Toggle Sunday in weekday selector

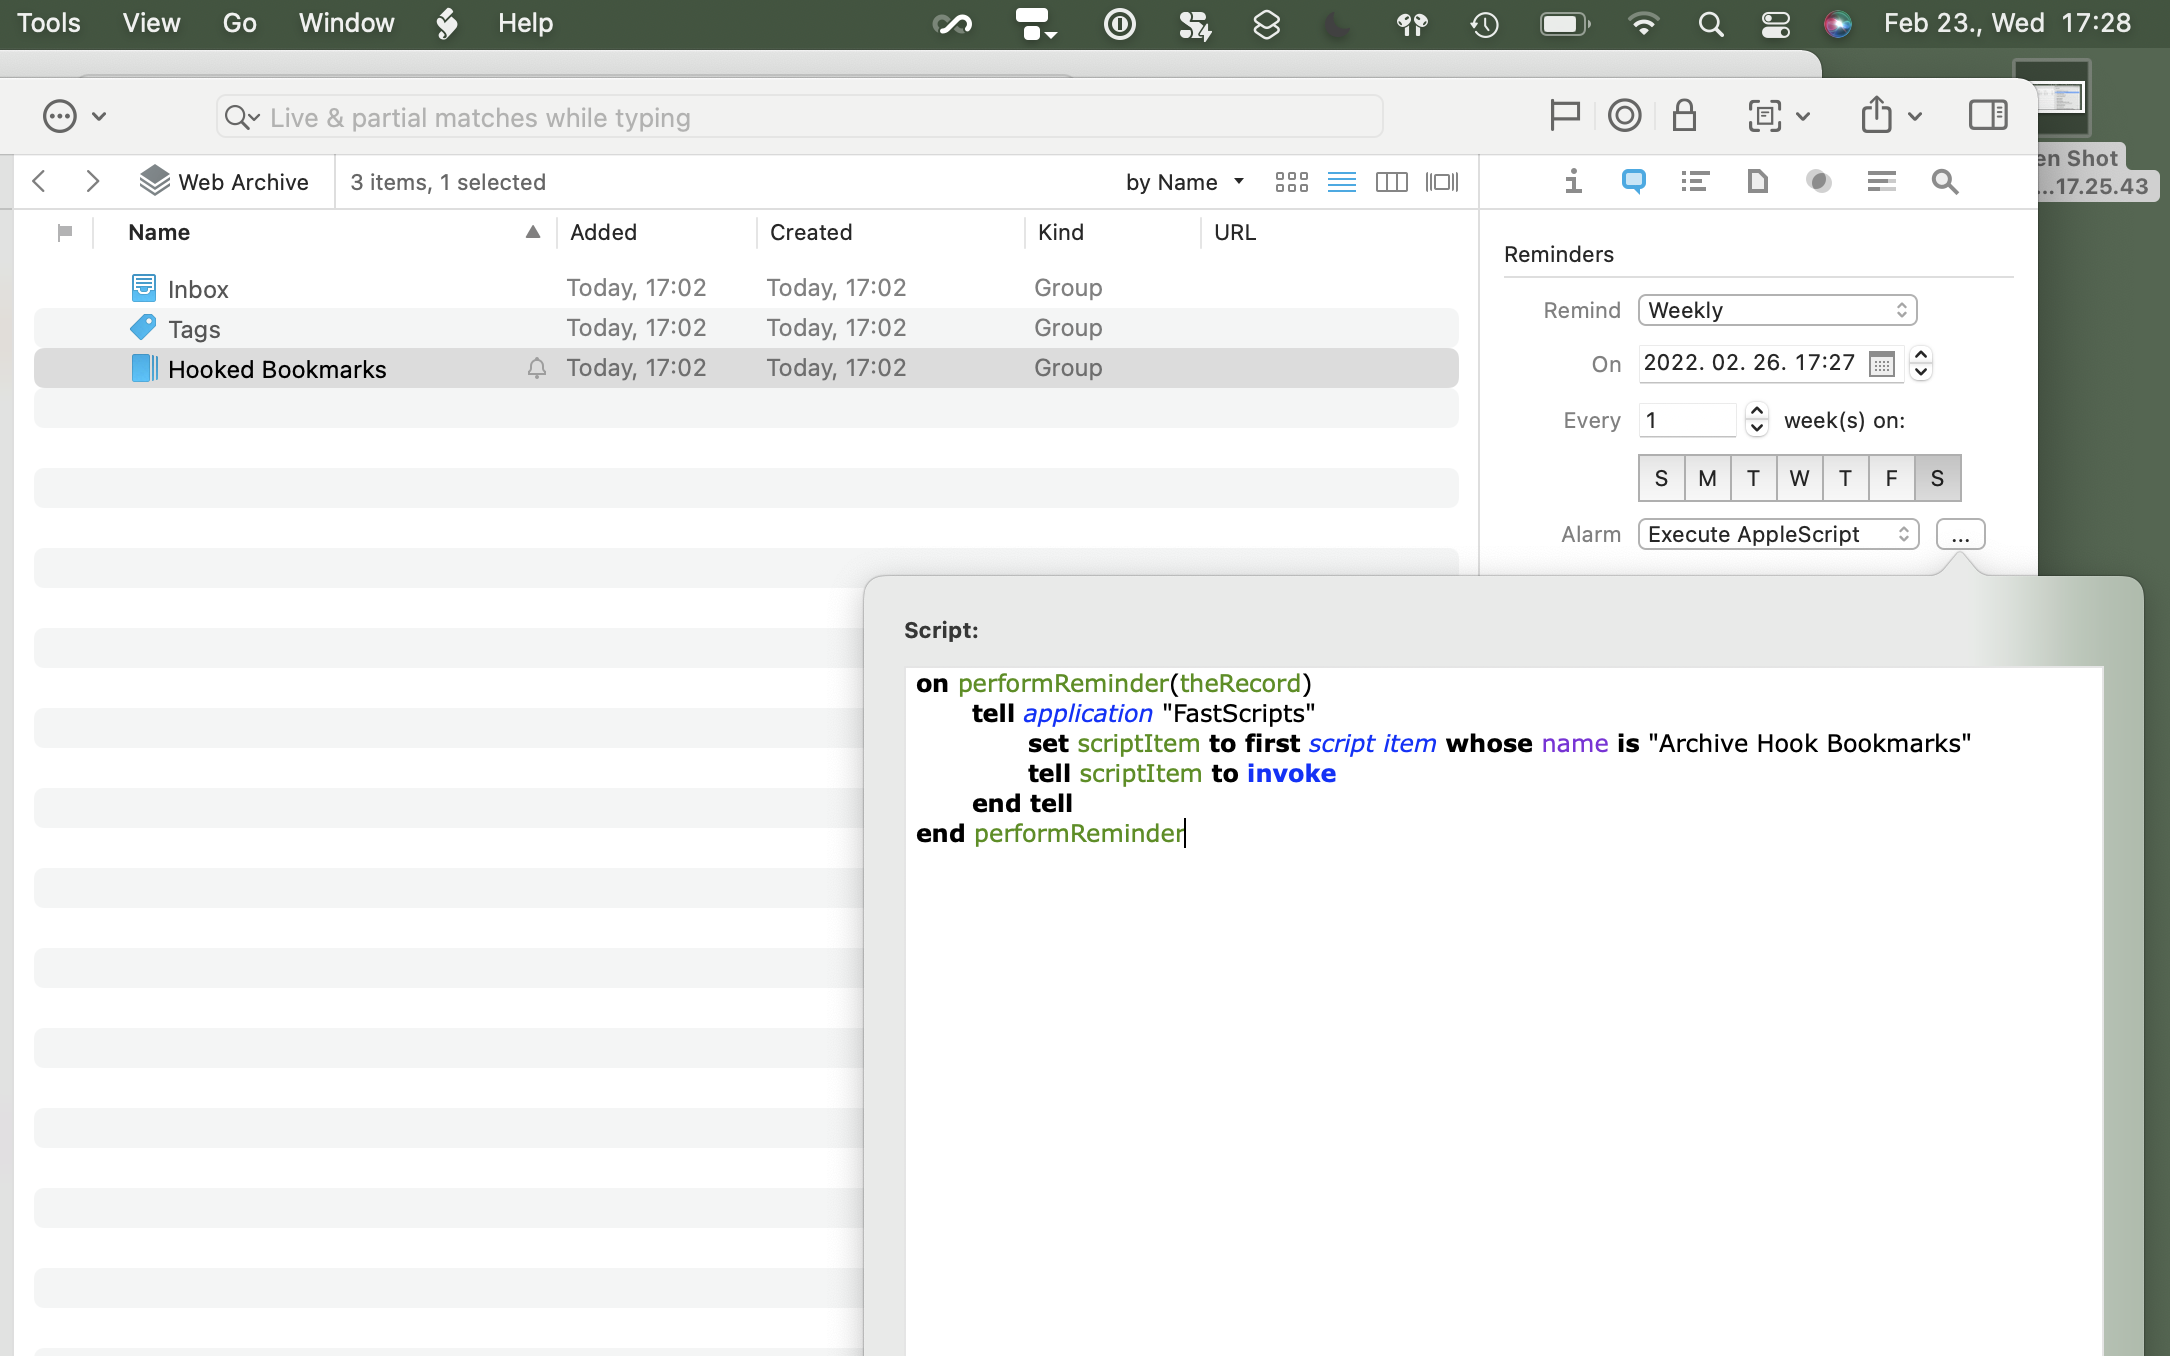click(x=1661, y=478)
